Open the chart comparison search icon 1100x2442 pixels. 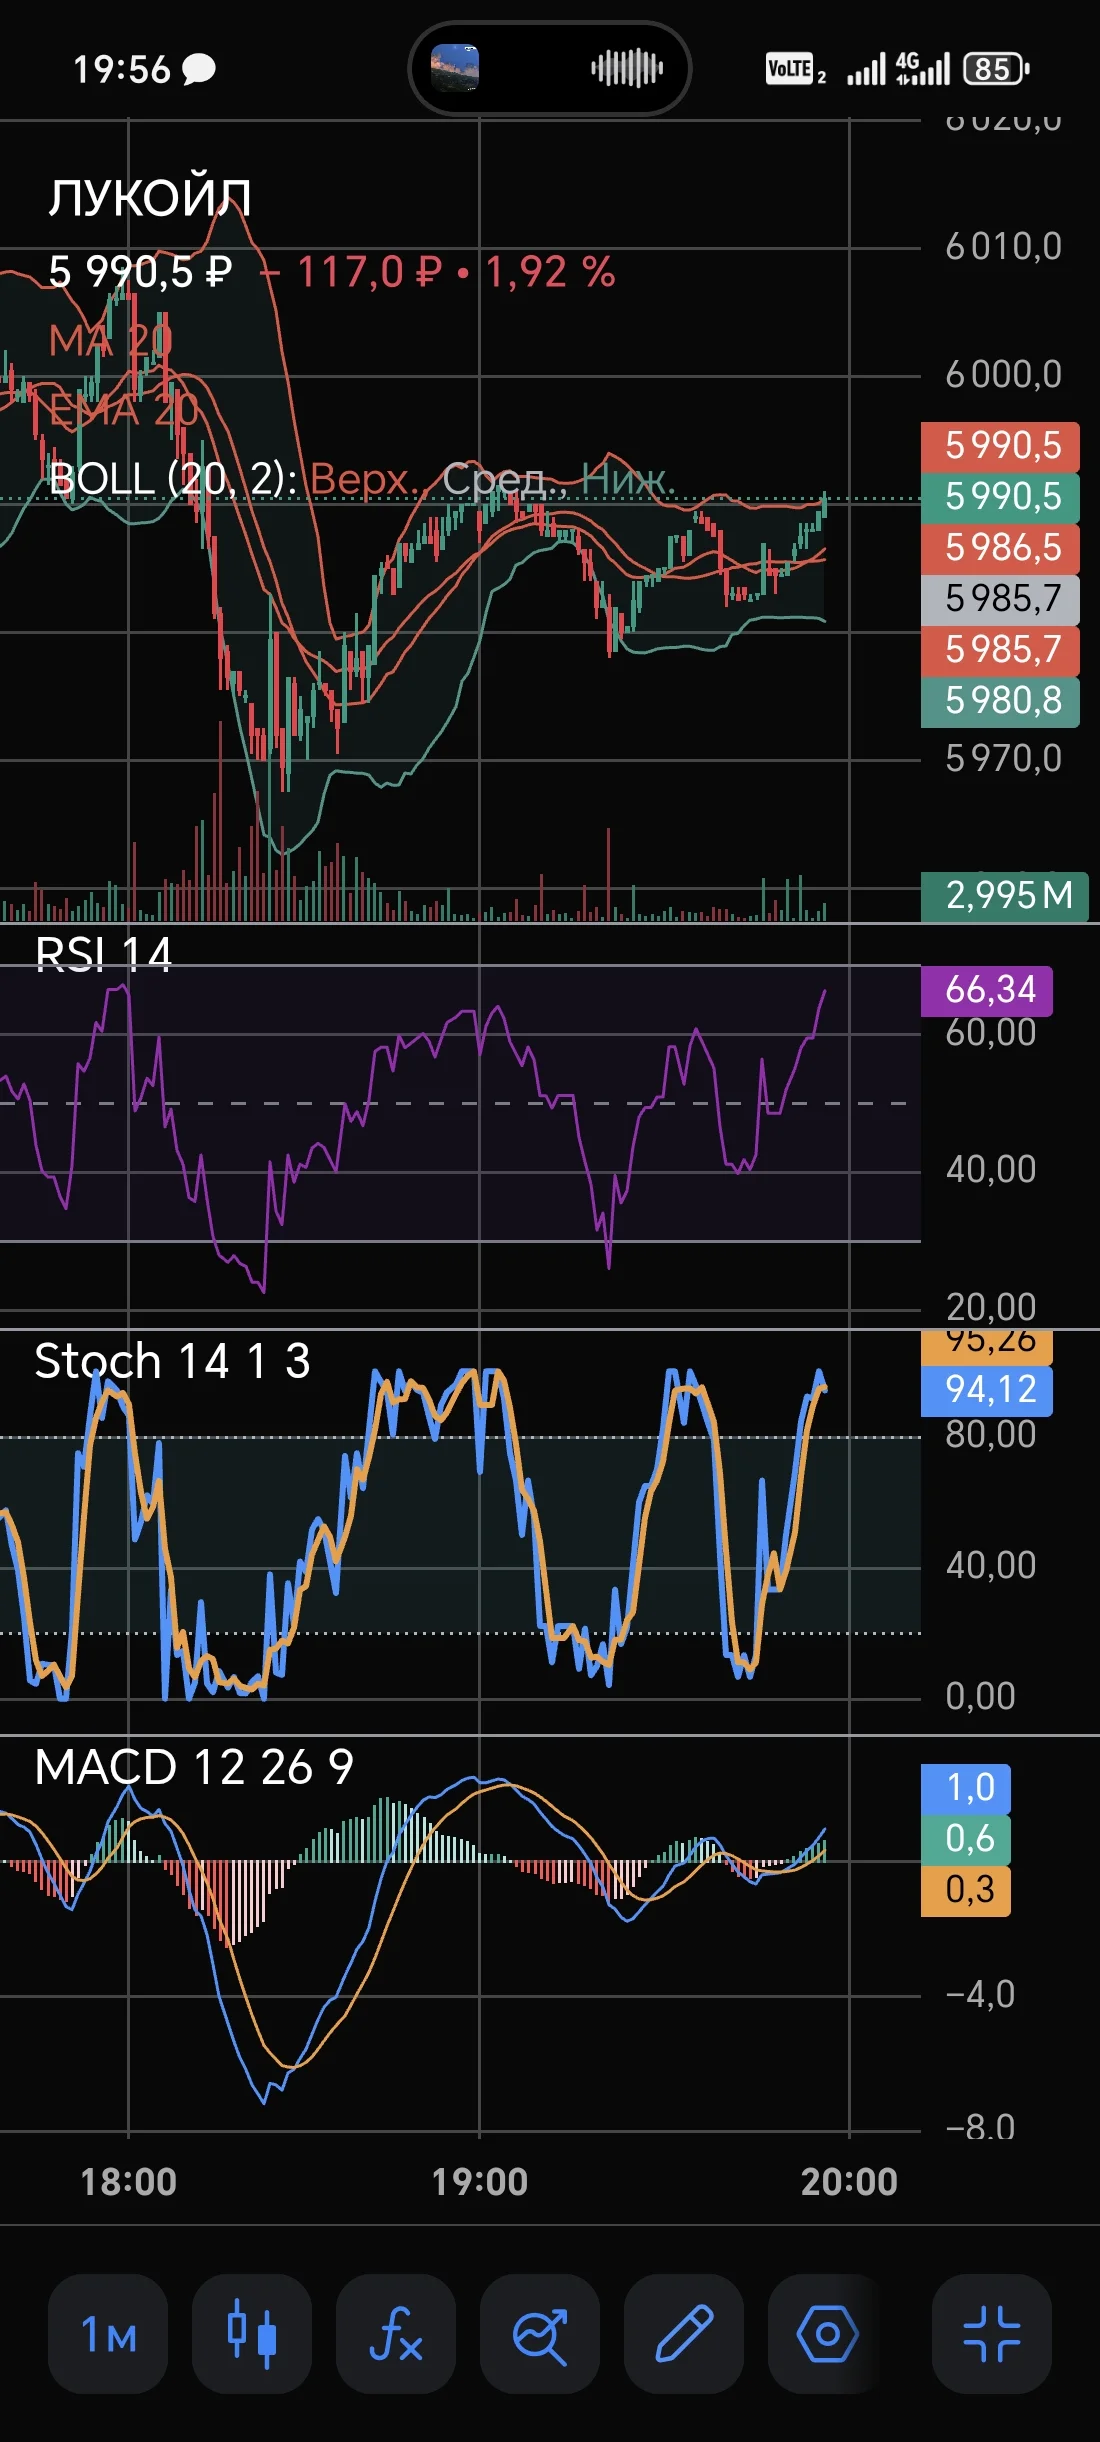[x=540, y=2334]
